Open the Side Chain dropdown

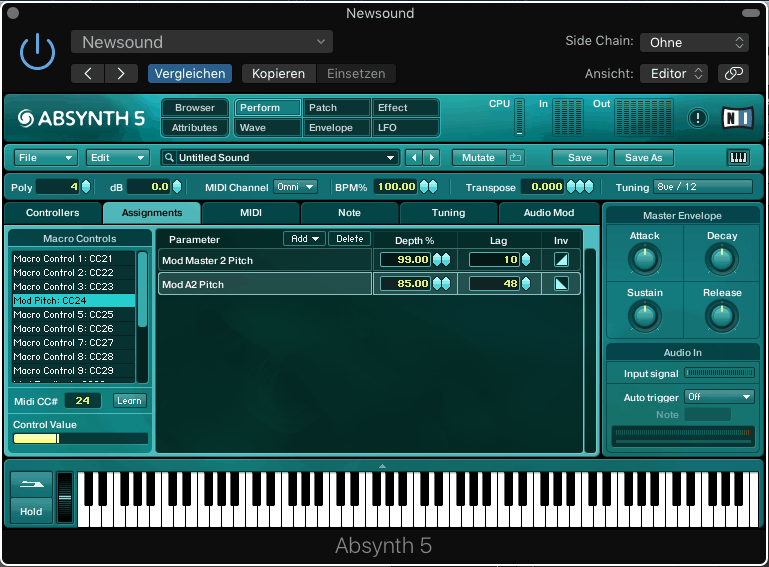tap(694, 42)
